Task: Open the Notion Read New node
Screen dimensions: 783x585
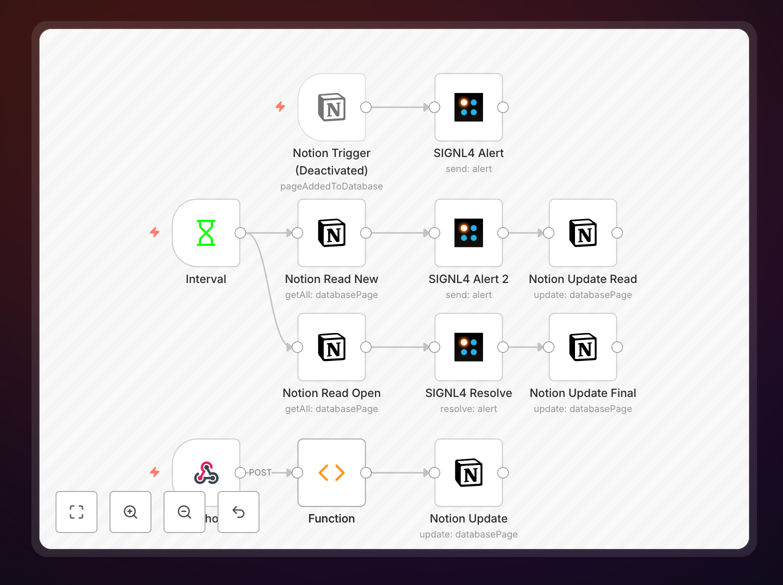Action: (332, 233)
